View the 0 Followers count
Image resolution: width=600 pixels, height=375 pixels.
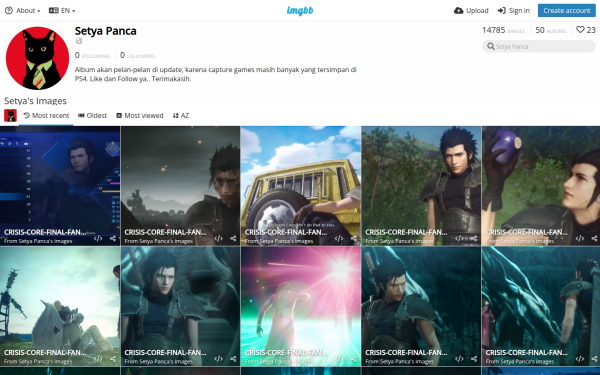coord(137,55)
